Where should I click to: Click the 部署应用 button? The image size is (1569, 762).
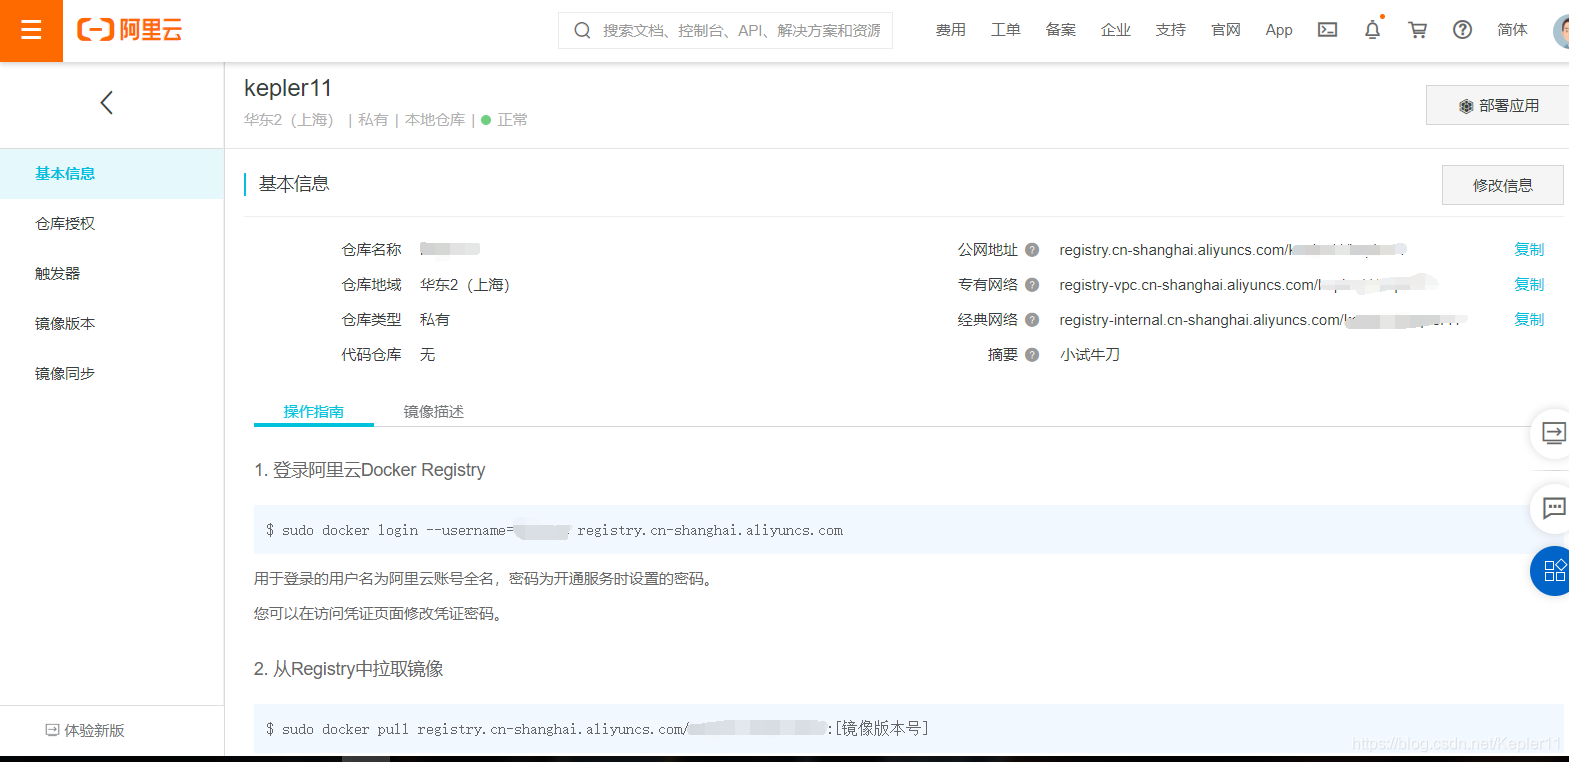tap(1497, 105)
